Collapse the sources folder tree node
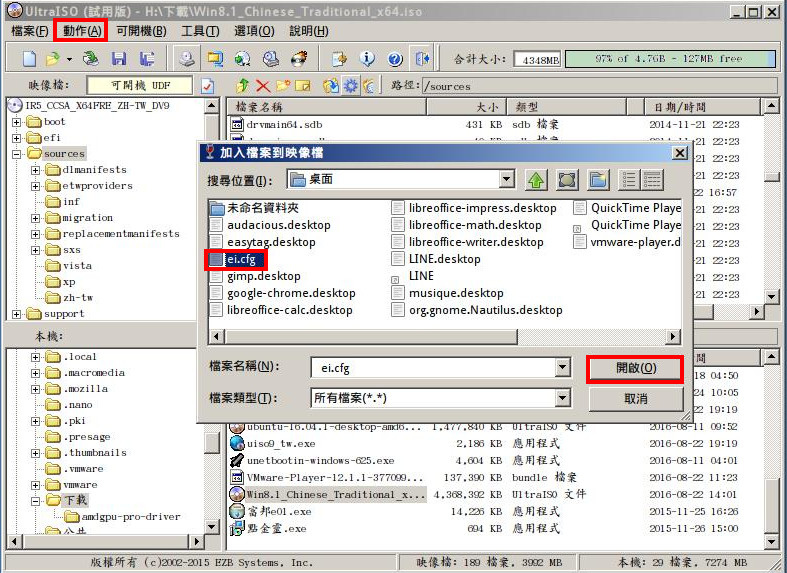This screenshot has height=573, width=787. click(x=17, y=154)
